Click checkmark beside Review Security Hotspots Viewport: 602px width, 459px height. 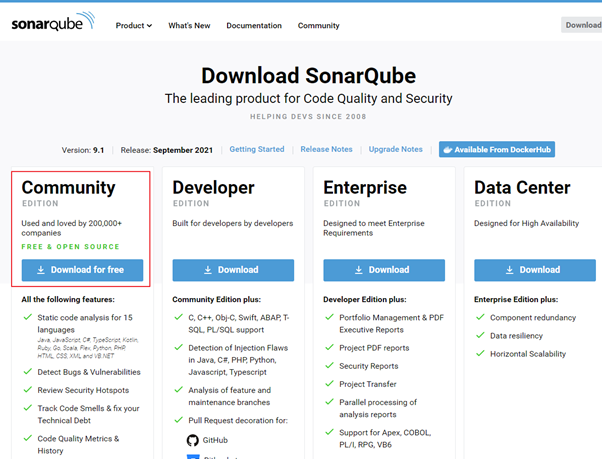click(x=28, y=390)
